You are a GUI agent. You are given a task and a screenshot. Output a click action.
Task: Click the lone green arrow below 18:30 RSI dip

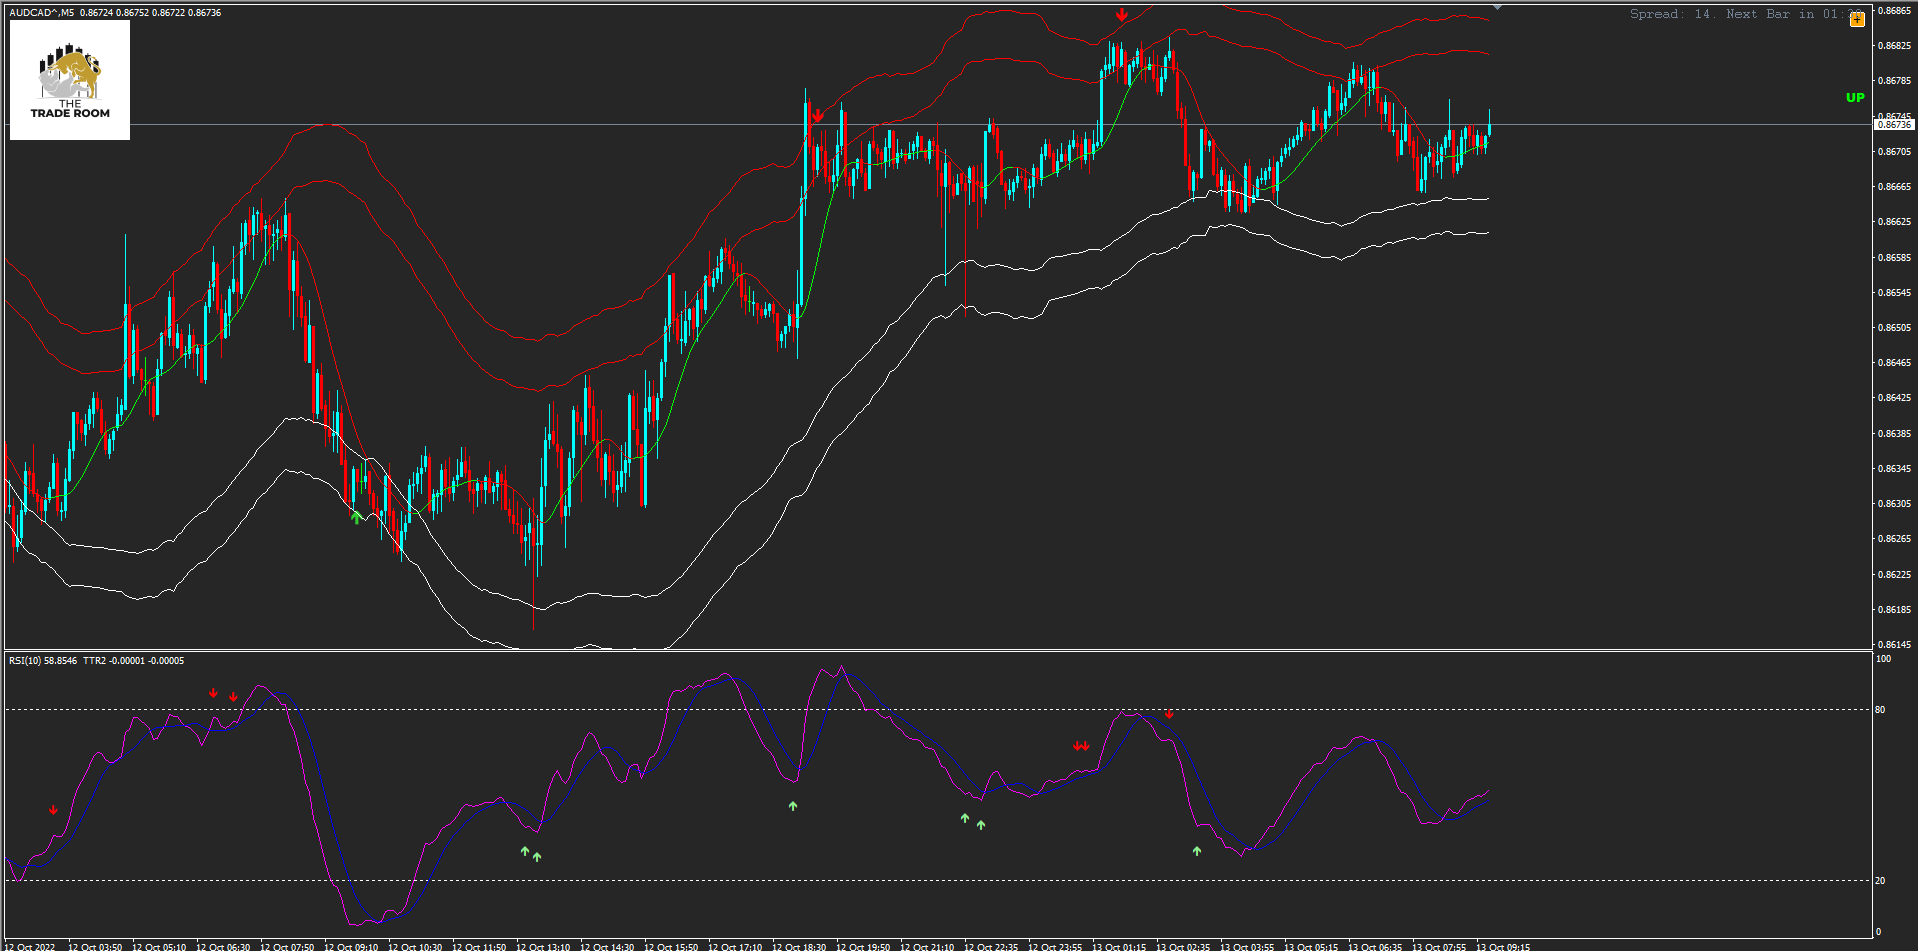tap(793, 805)
